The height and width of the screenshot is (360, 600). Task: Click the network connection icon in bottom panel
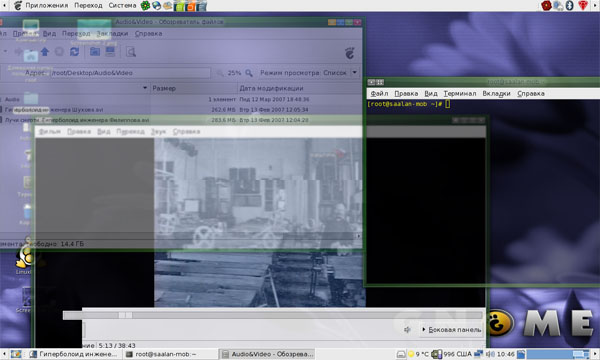pyautogui.click(x=478, y=354)
